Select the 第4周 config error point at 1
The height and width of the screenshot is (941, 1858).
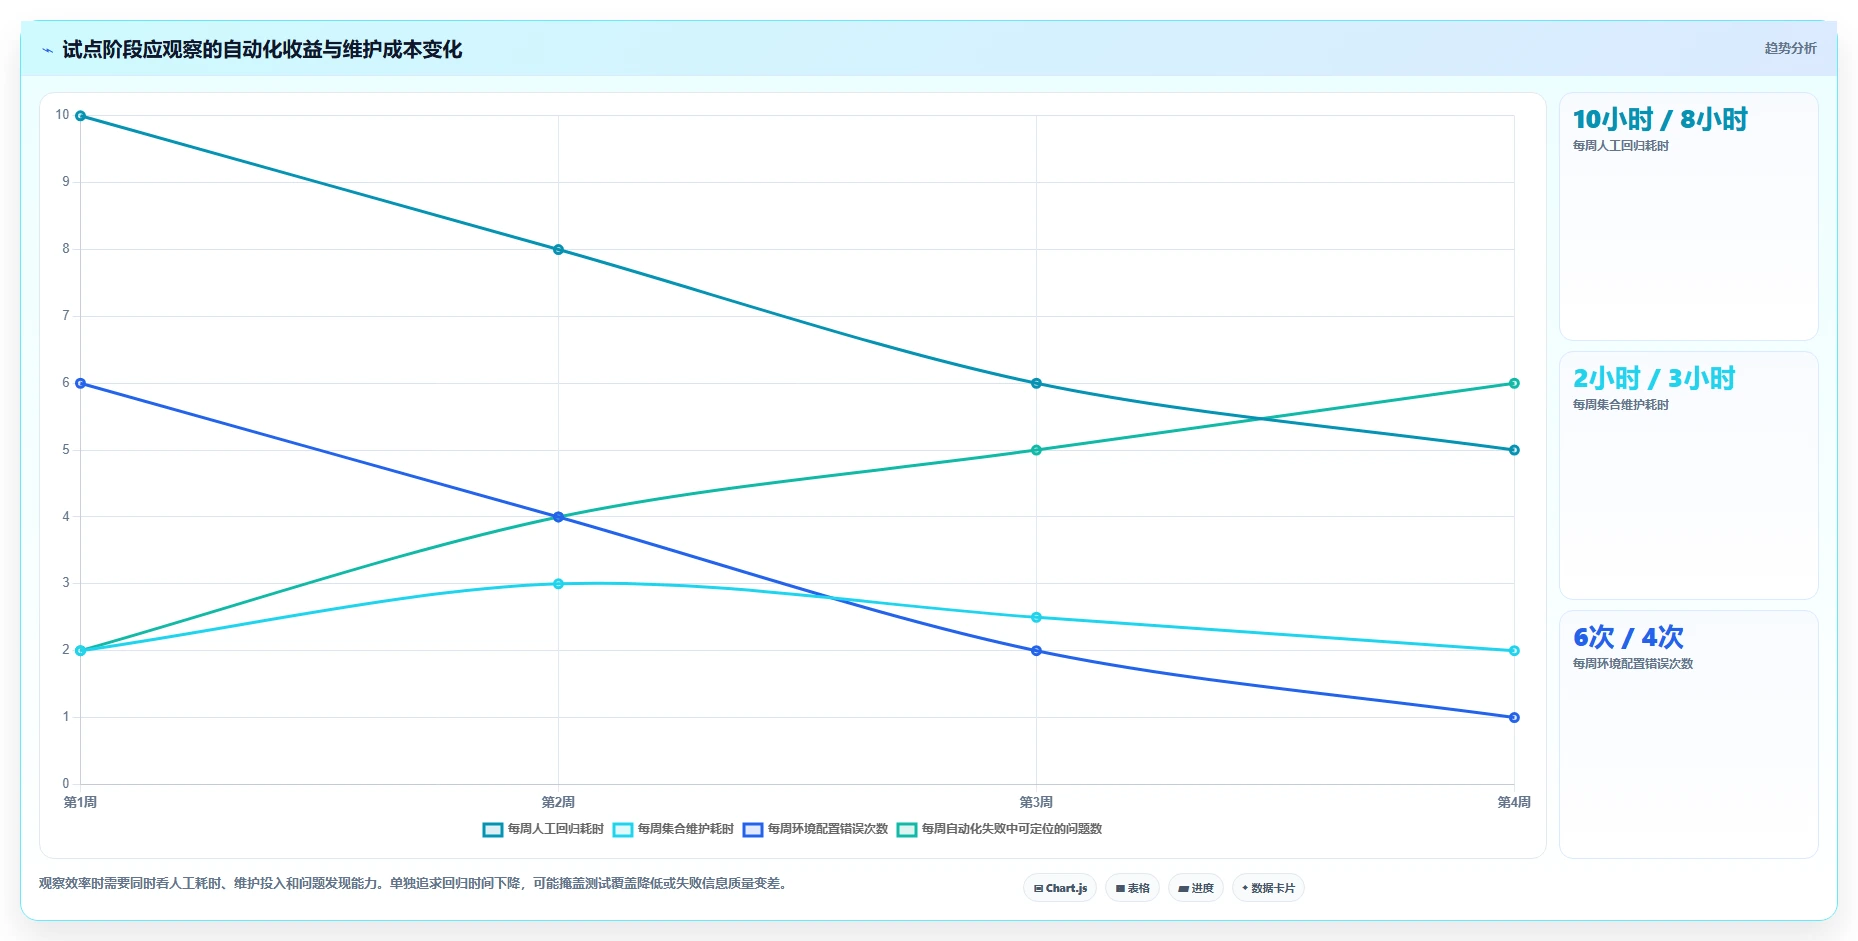coord(1514,717)
